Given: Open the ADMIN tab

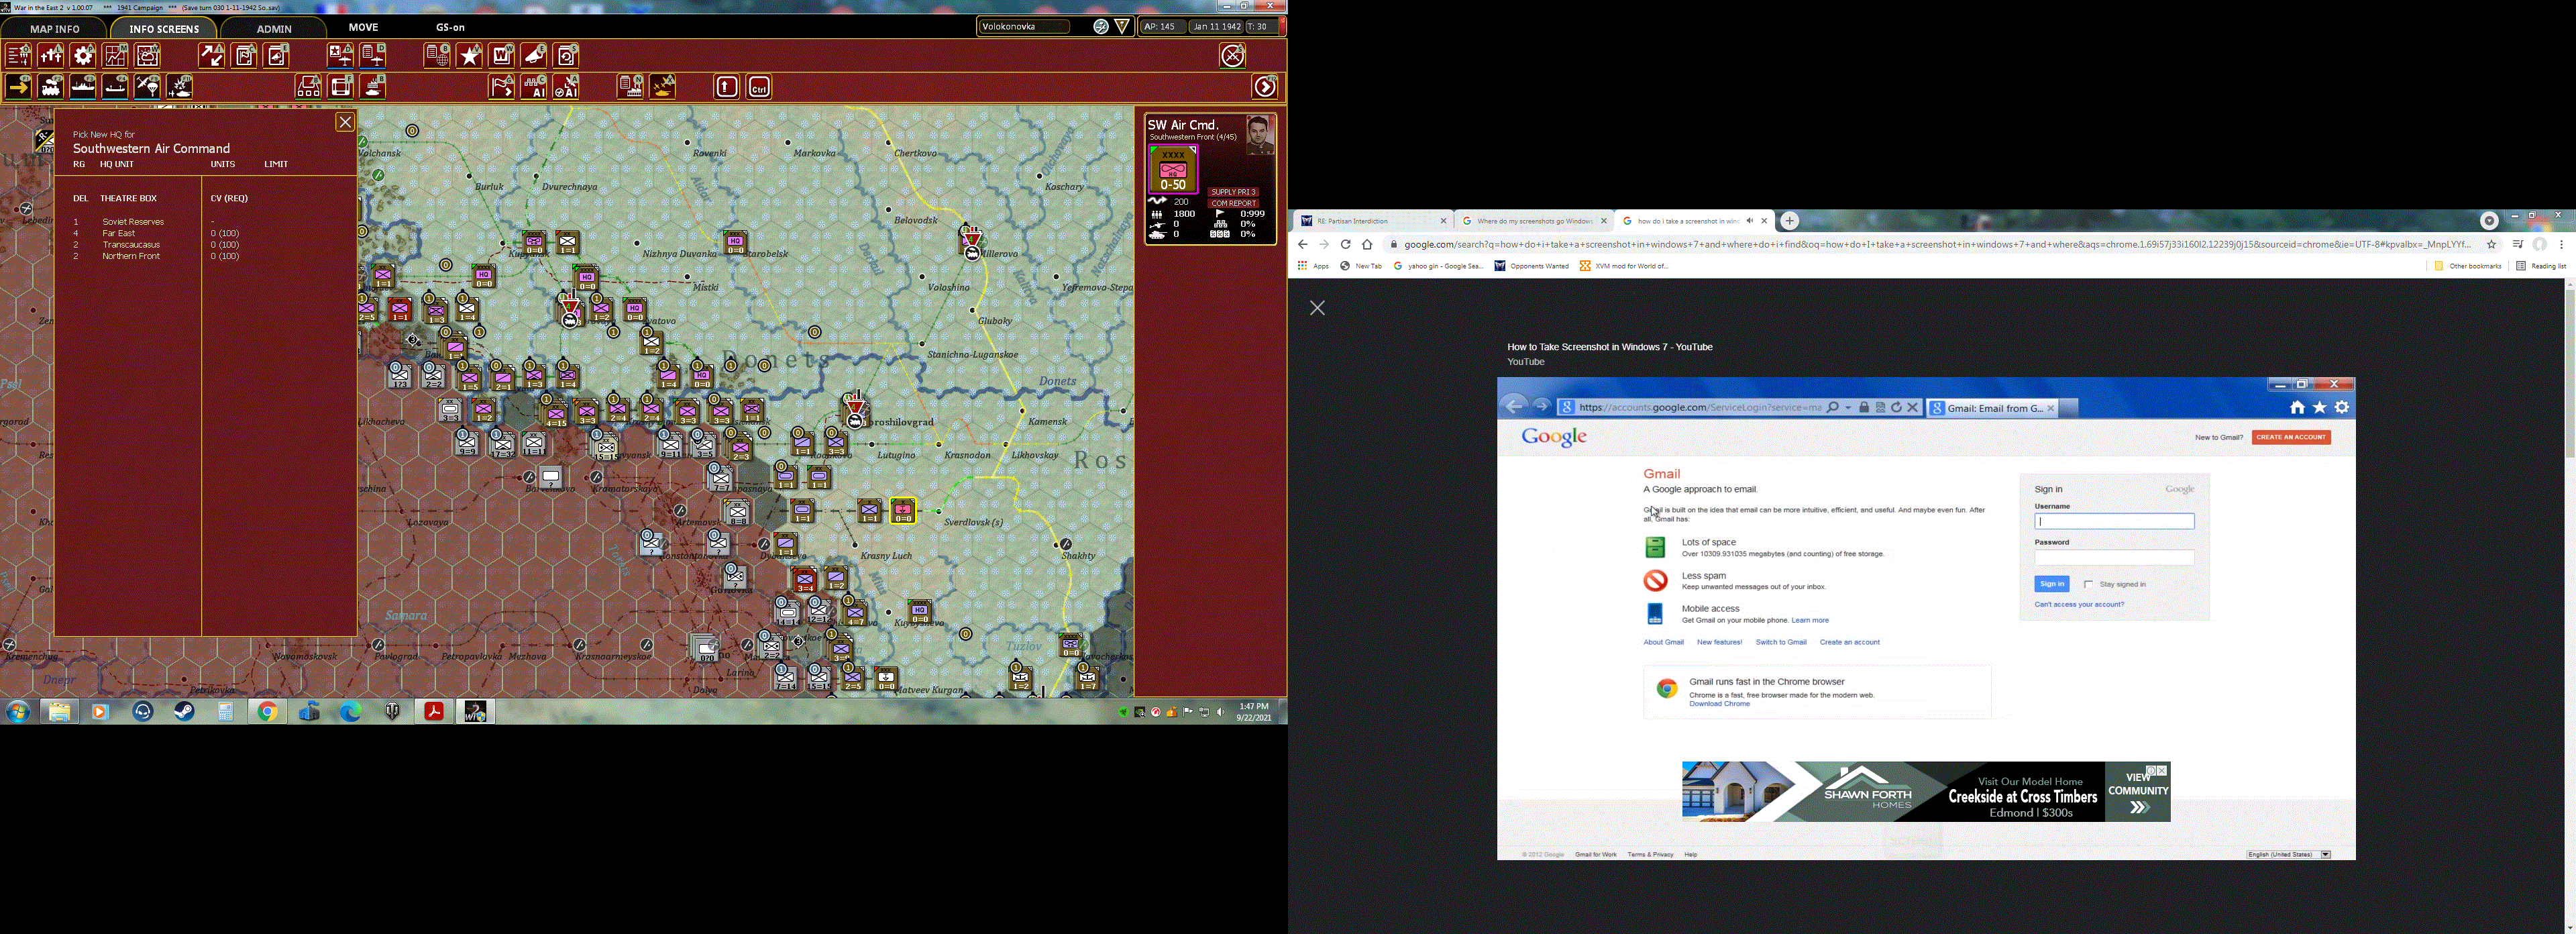Looking at the screenshot, I should (274, 28).
